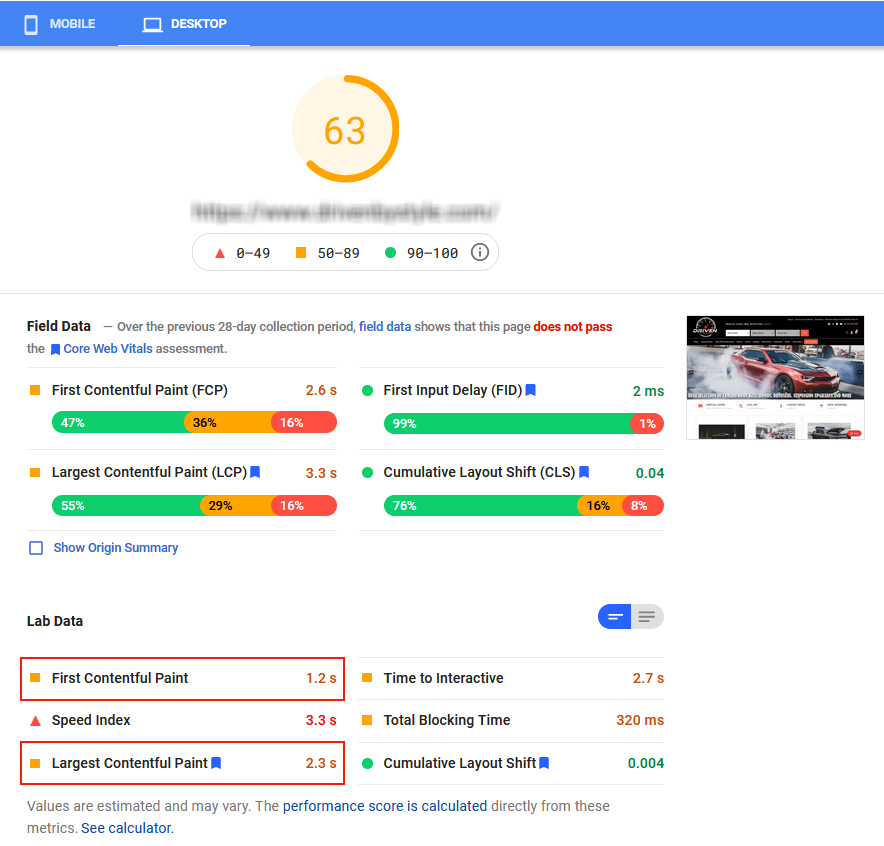Click the Lab Data Cumulative Layout Shift bookmark icon
The height and width of the screenshot is (846, 884).
point(544,763)
